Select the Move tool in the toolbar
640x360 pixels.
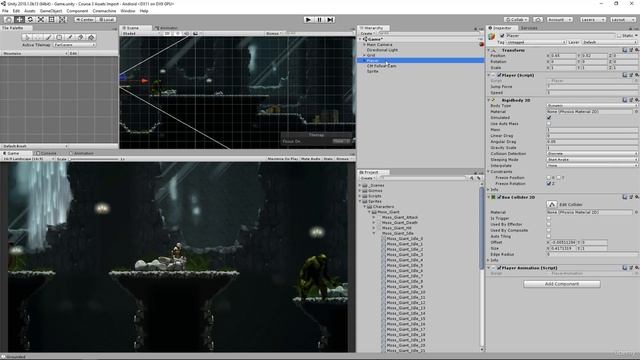tap(19, 20)
